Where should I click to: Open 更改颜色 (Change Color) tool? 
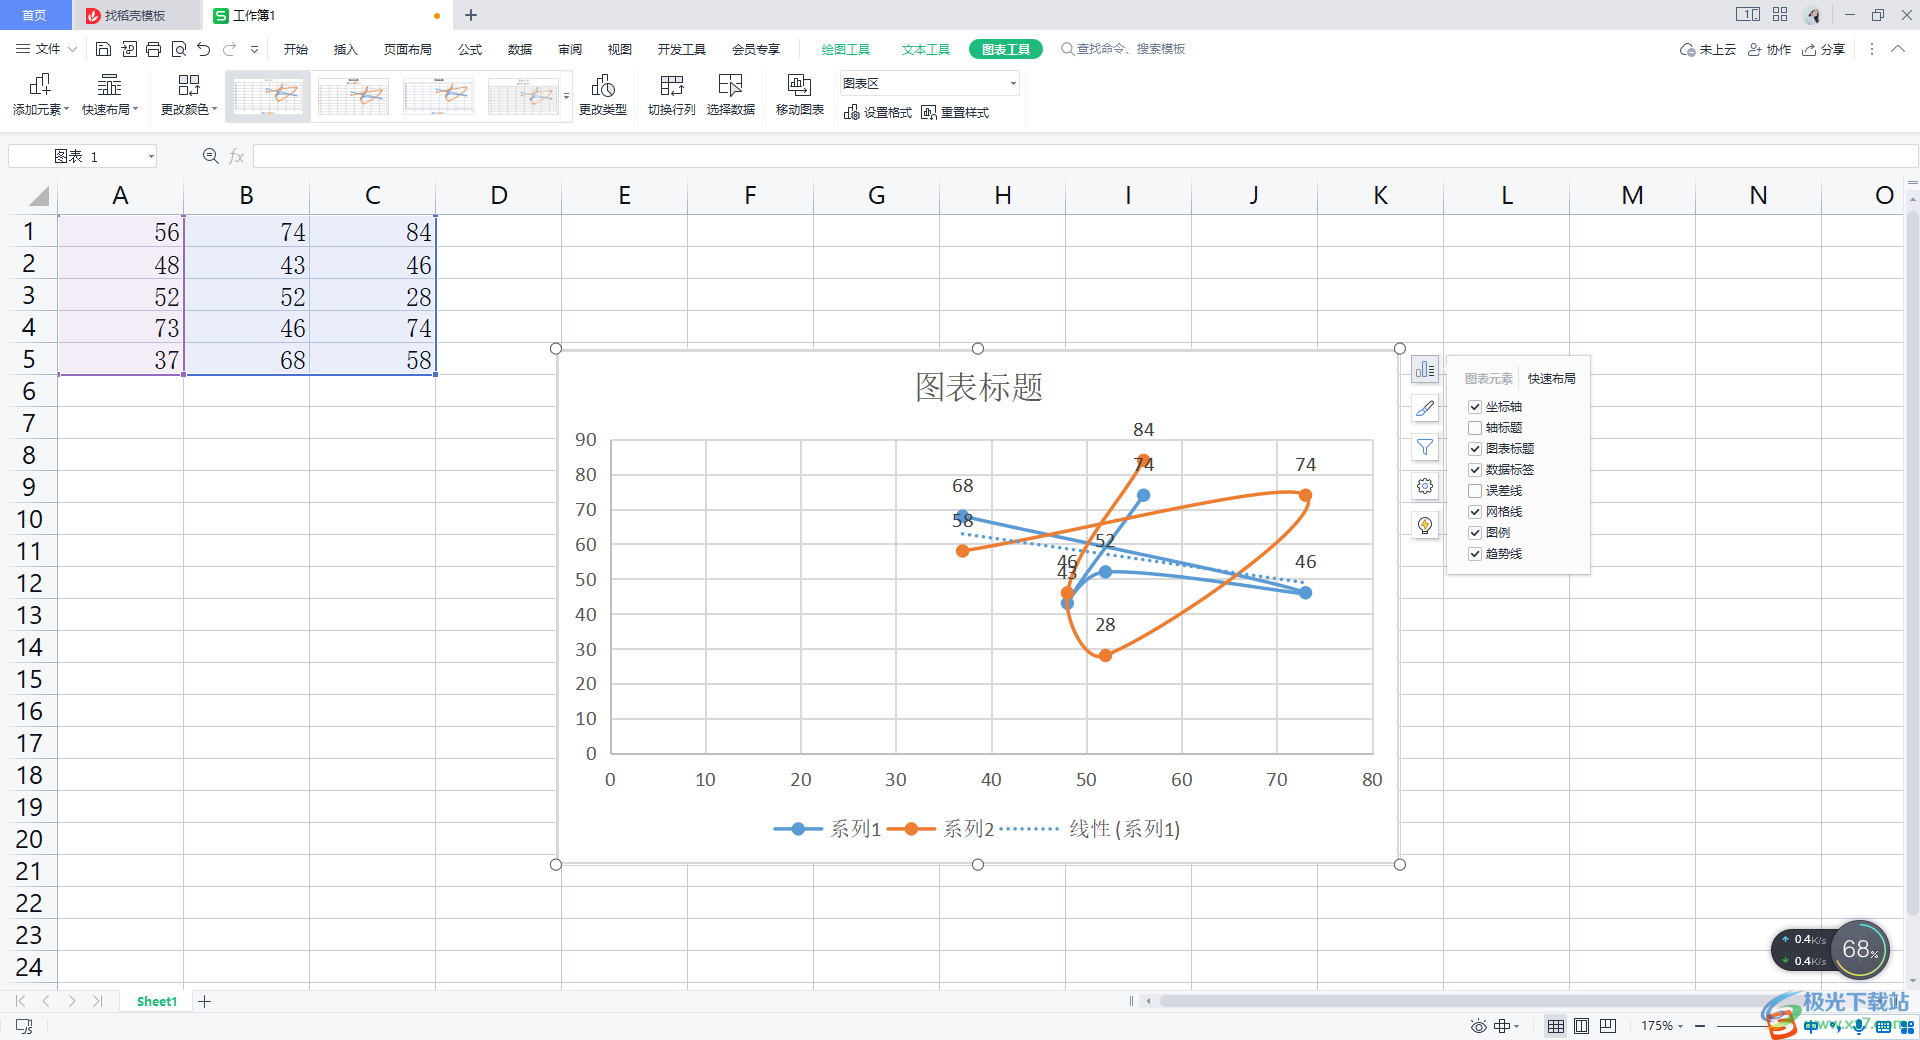pyautogui.click(x=189, y=96)
